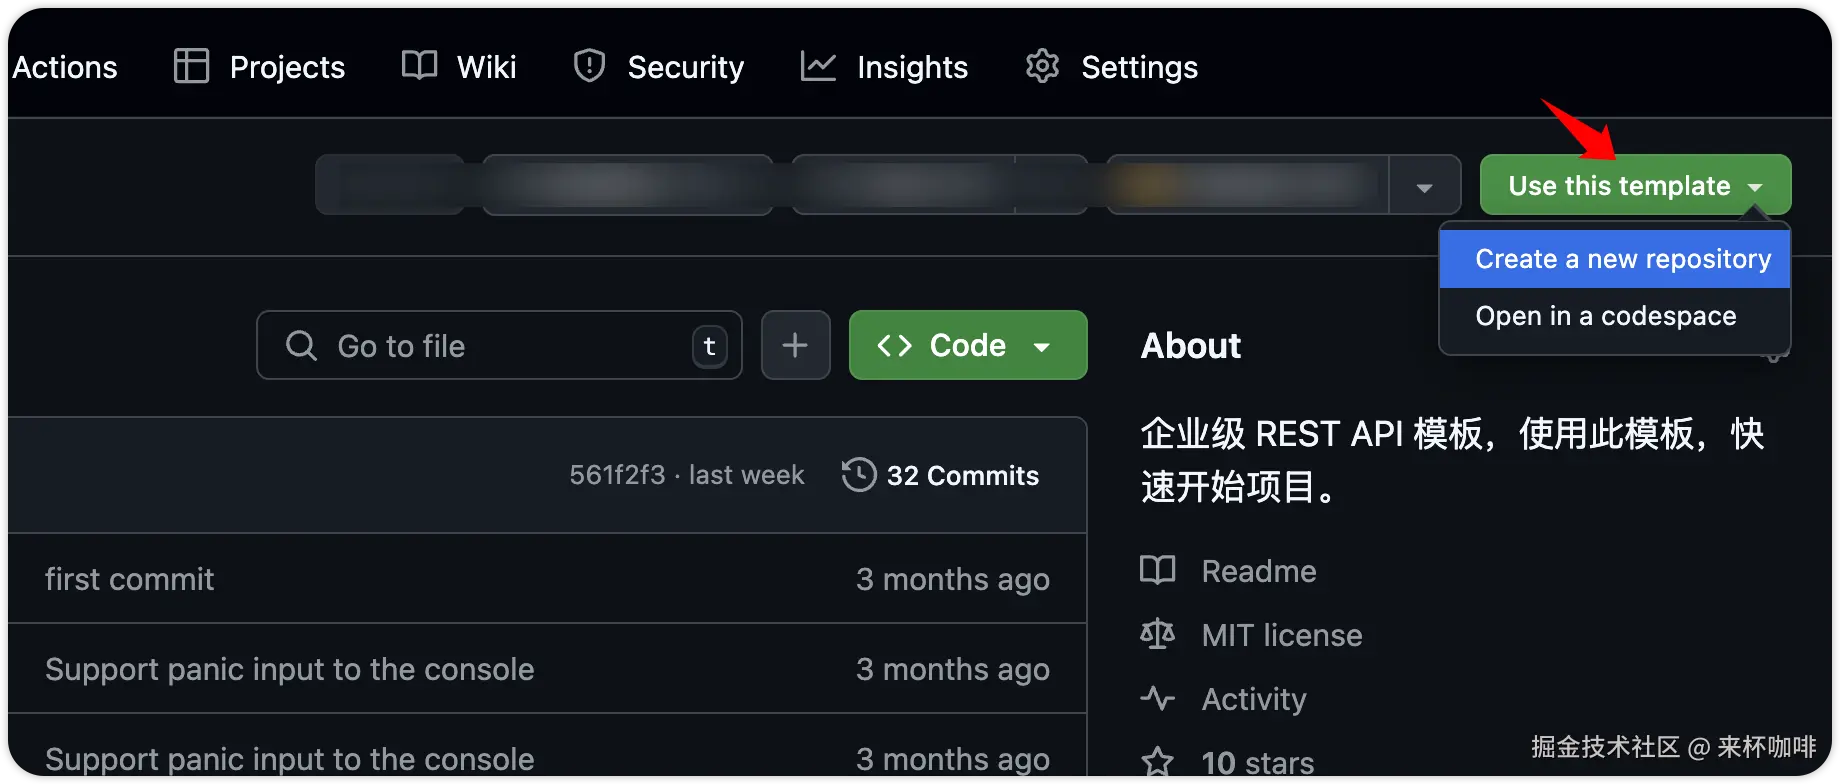This screenshot has height=784, width=1840.
Task: Click the stars icon in About
Action: coord(1158,762)
